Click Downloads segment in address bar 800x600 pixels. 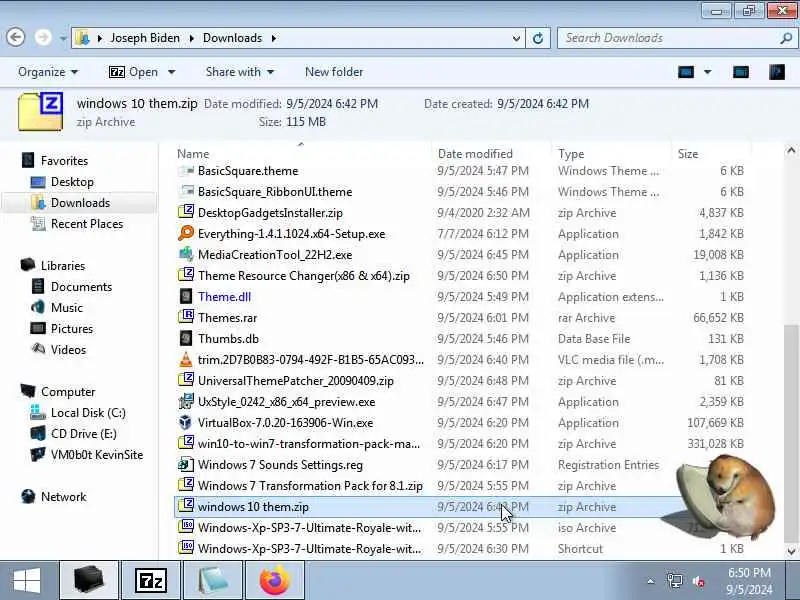click(x=232, y=38)
